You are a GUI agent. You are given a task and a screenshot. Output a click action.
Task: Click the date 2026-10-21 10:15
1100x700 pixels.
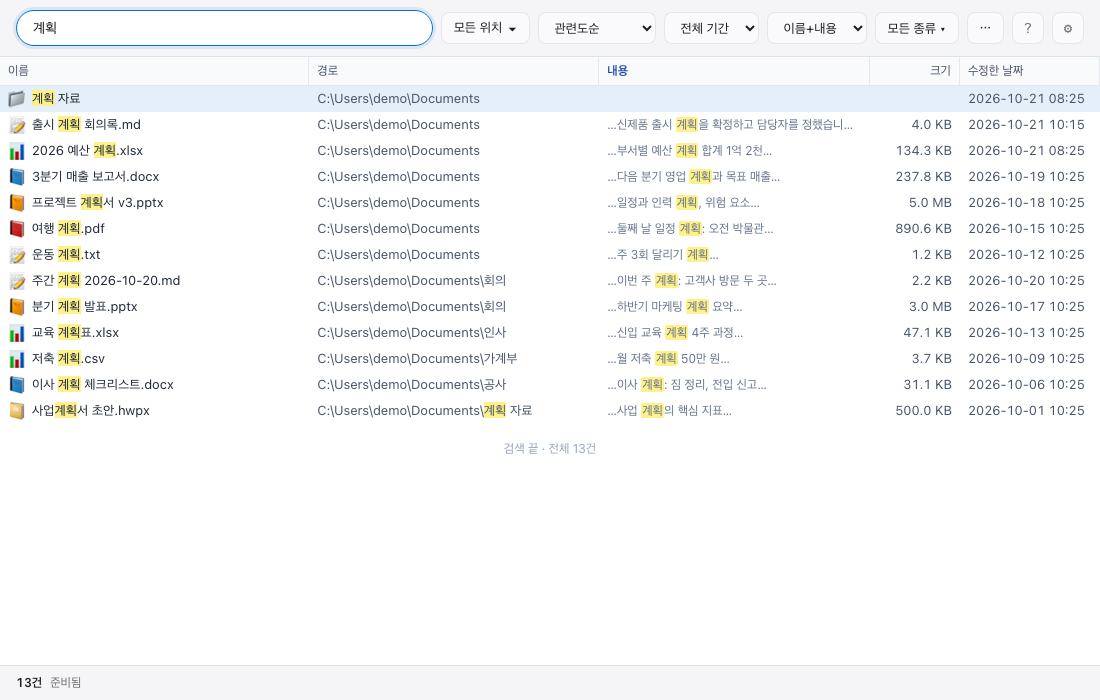[x=1026, y=124]
